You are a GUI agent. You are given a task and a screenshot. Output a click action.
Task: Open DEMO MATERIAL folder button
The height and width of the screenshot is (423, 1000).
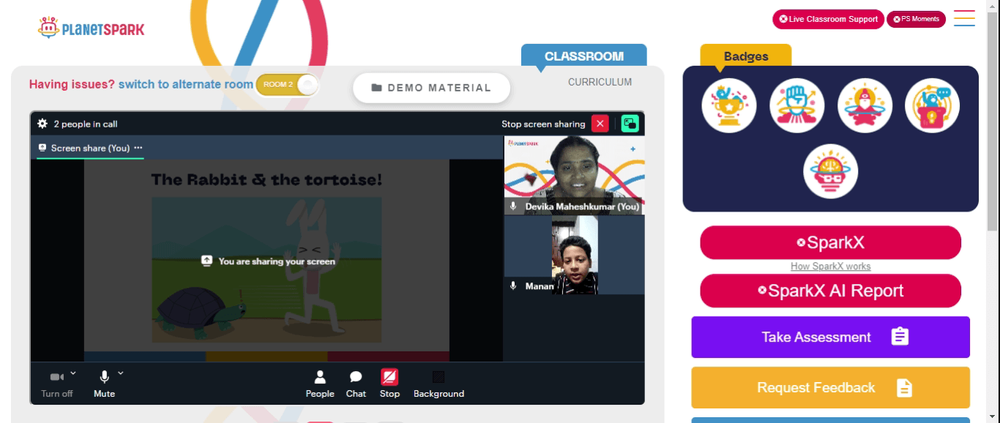[x=432, y=88]
